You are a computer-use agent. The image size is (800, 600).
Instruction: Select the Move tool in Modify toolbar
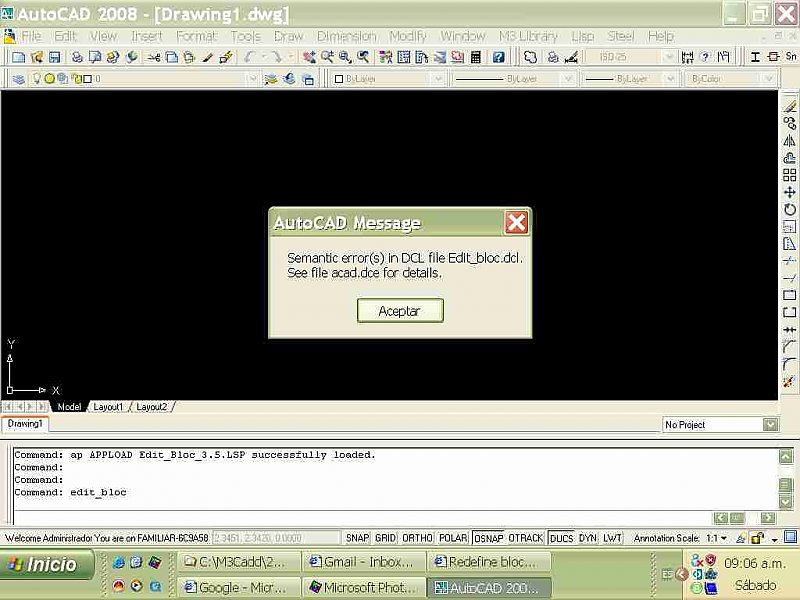789,192
